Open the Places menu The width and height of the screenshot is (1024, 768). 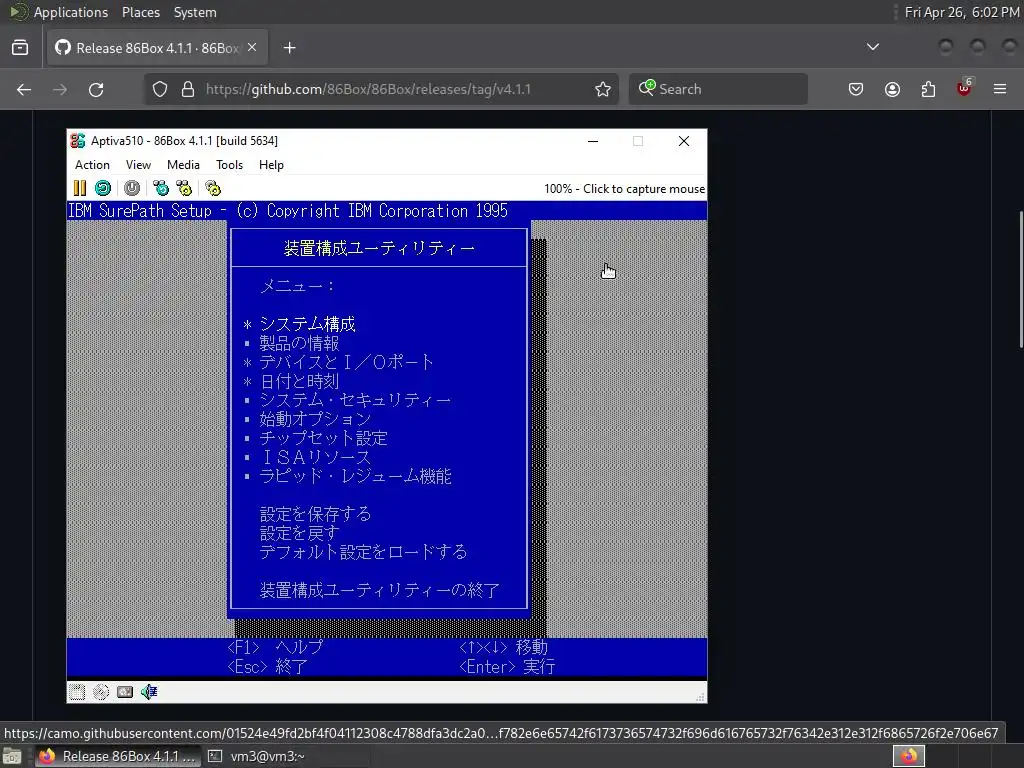(x=140, y=12)
